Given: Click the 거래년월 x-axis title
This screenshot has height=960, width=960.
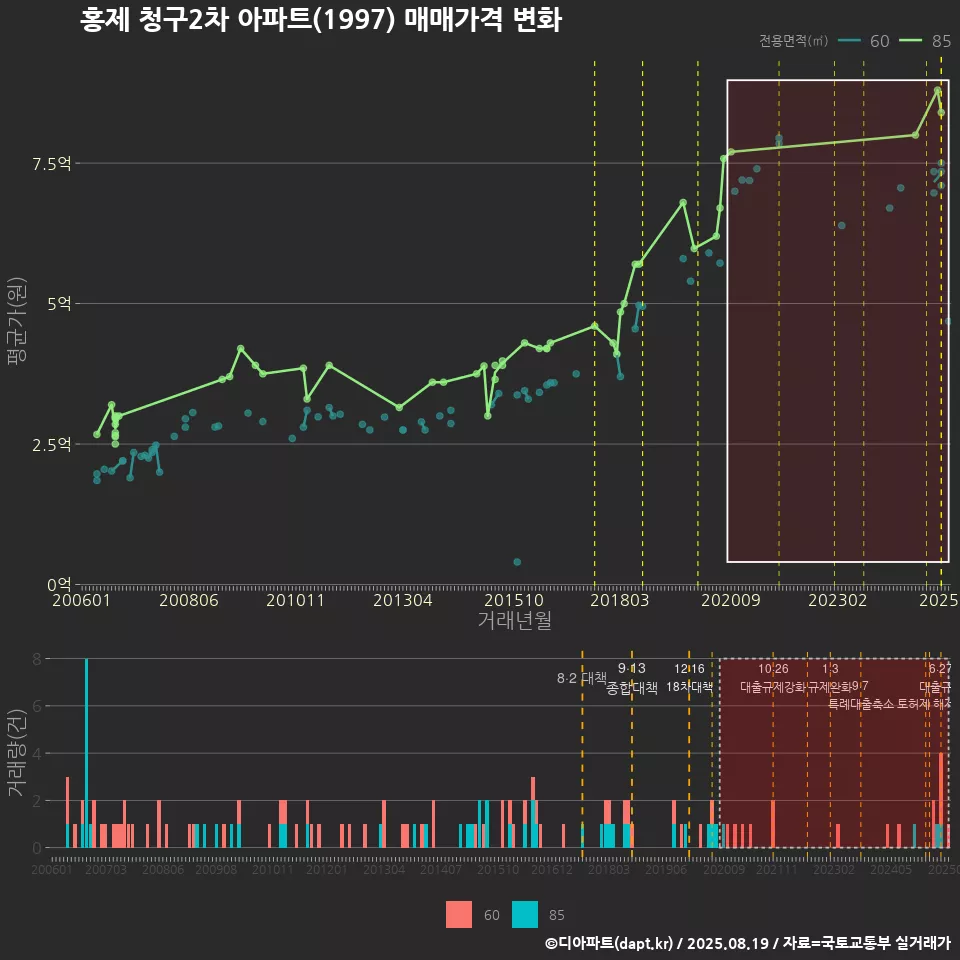Looking at the screenshot, I should pyautogui.click(x=514, y=620).
